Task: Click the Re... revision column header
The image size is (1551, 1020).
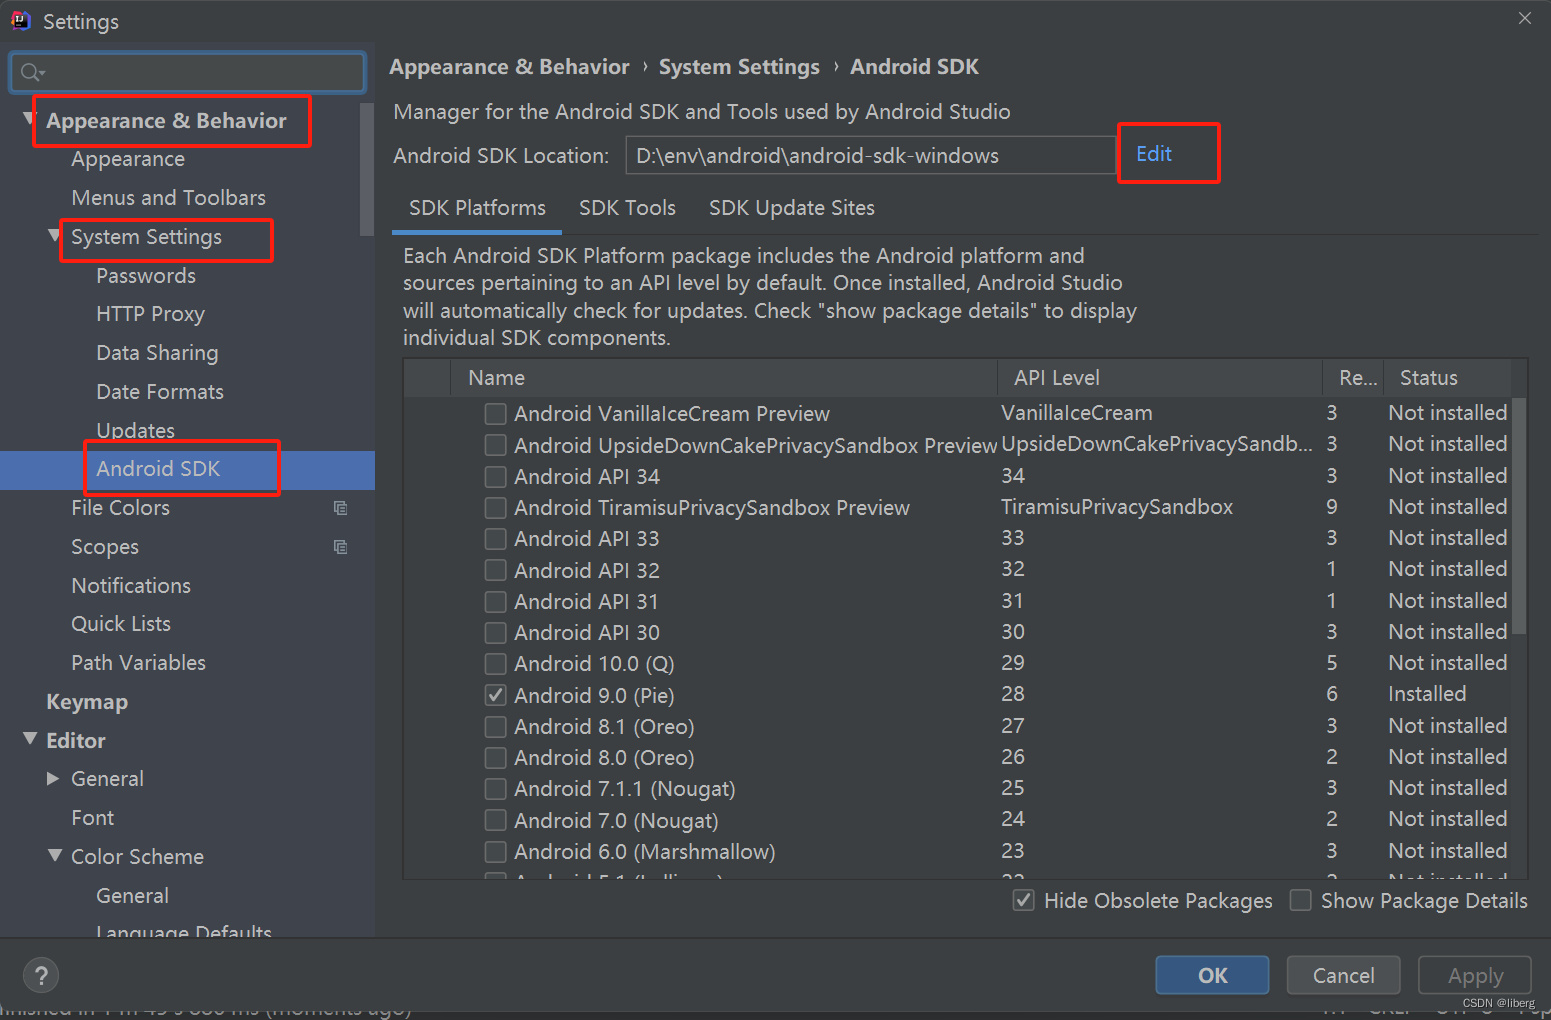Action: pyautogui.click(x=1354, y=378)
